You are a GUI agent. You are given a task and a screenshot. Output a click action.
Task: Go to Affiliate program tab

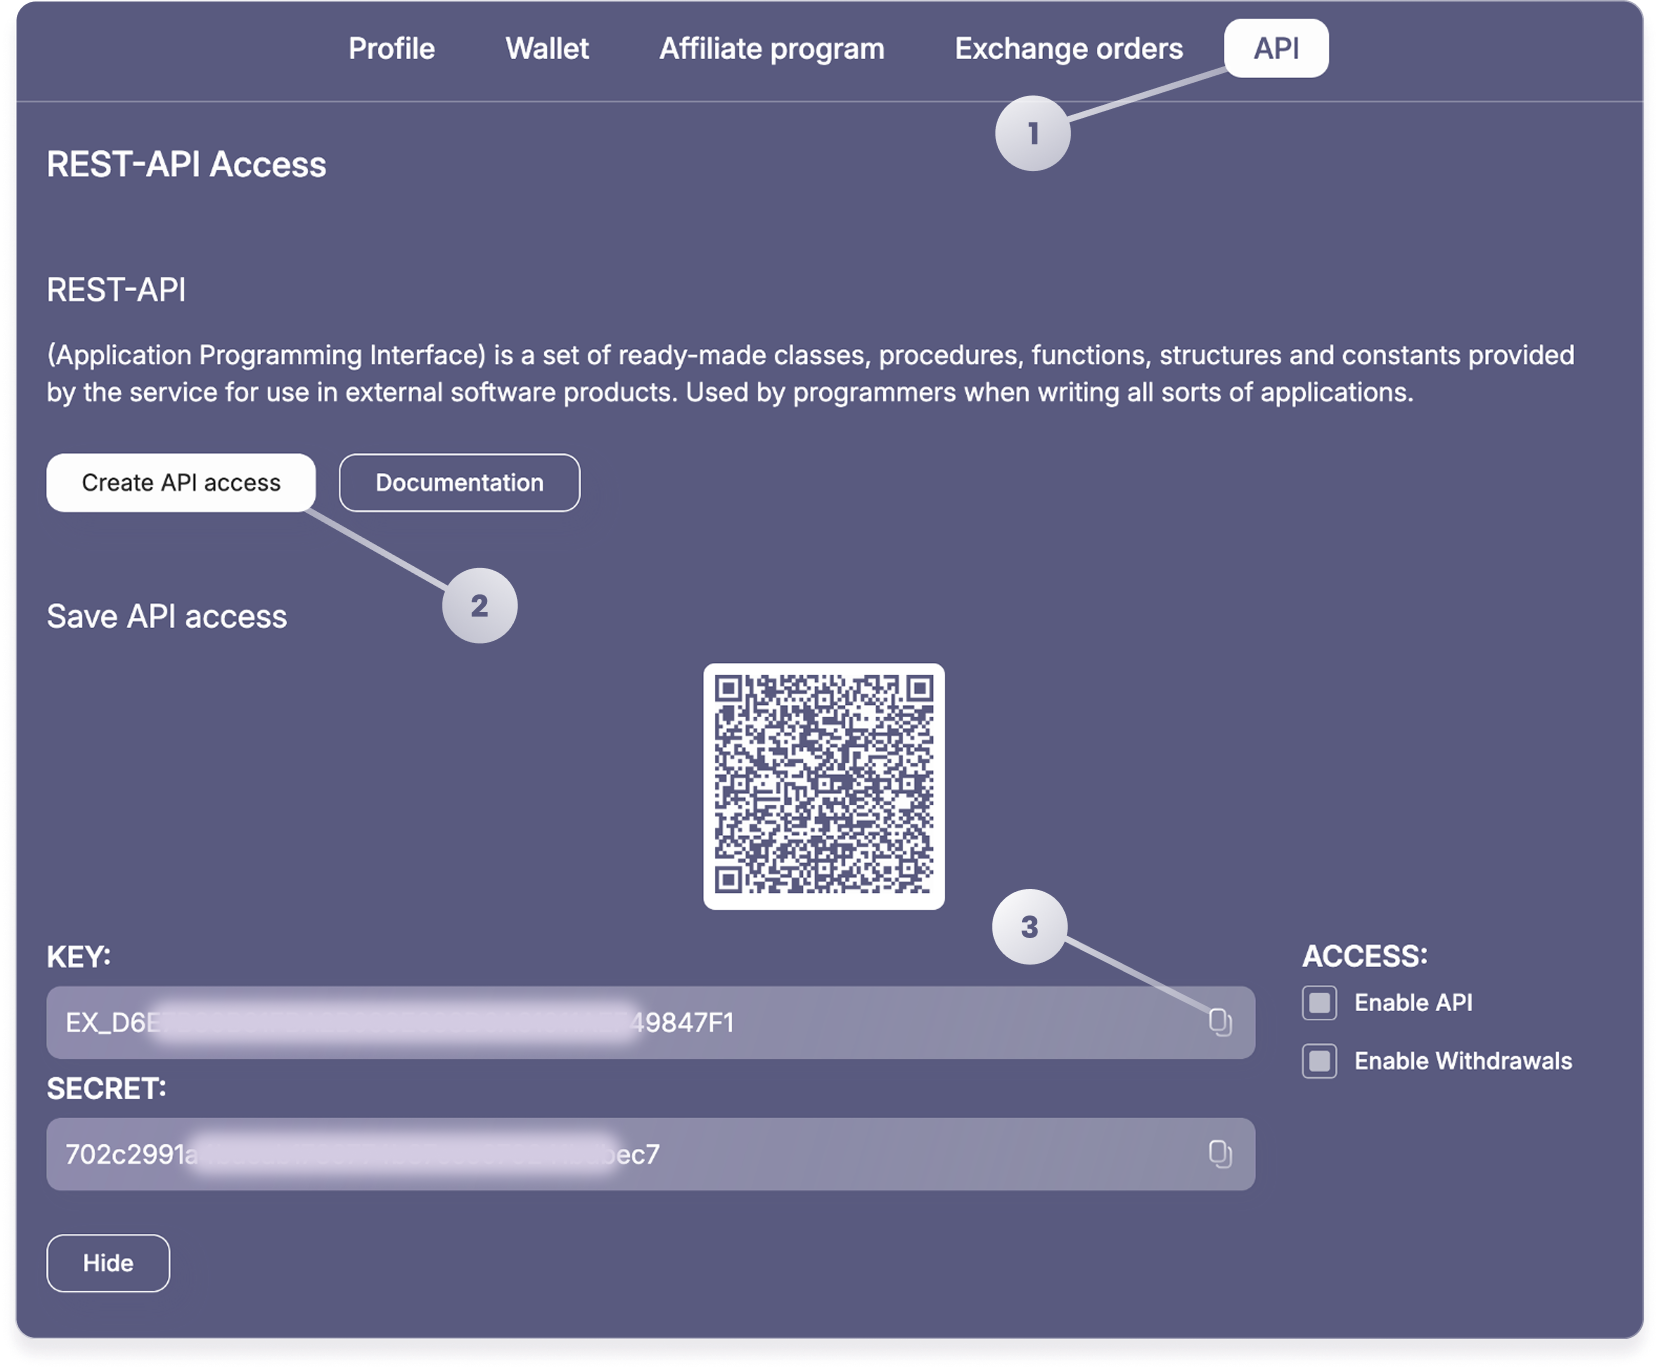click(771, 48)
